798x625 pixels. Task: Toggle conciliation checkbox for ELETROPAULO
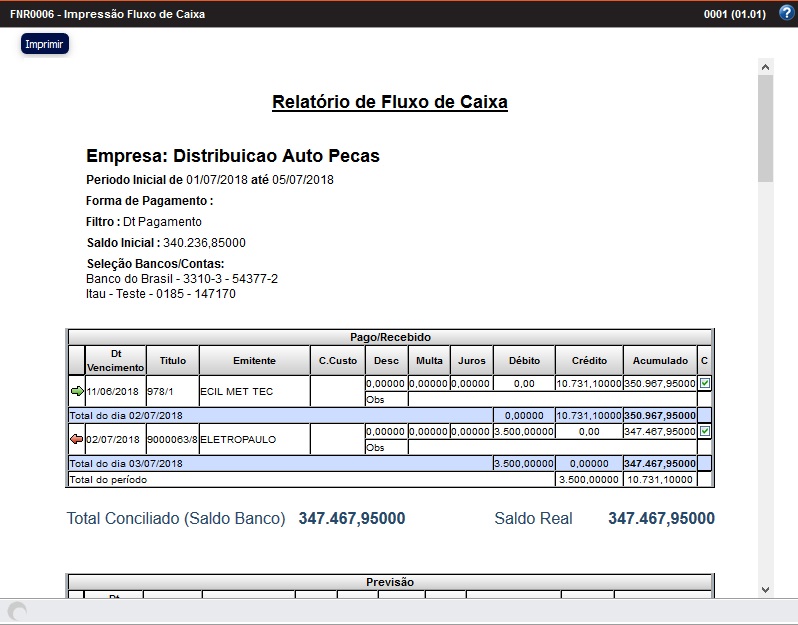(705, 431)
